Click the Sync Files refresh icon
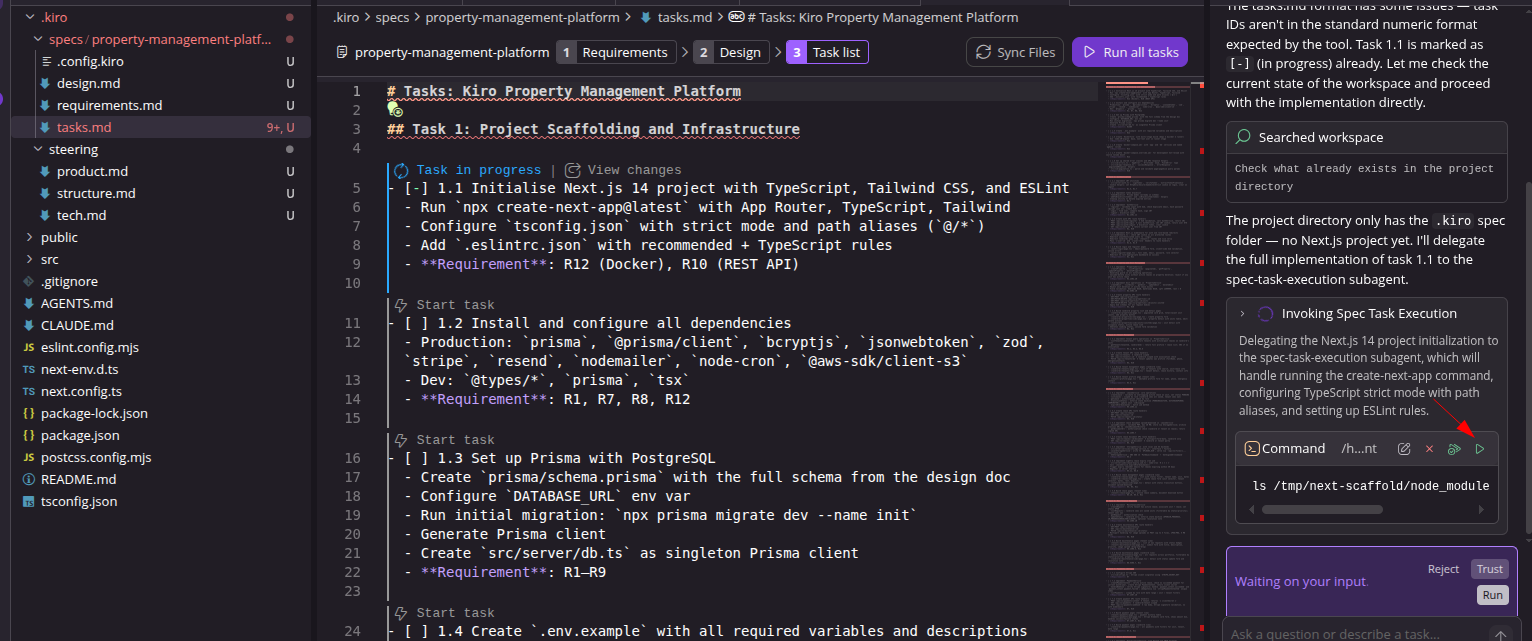1532x641 pixels. click(x=983, y=52)
